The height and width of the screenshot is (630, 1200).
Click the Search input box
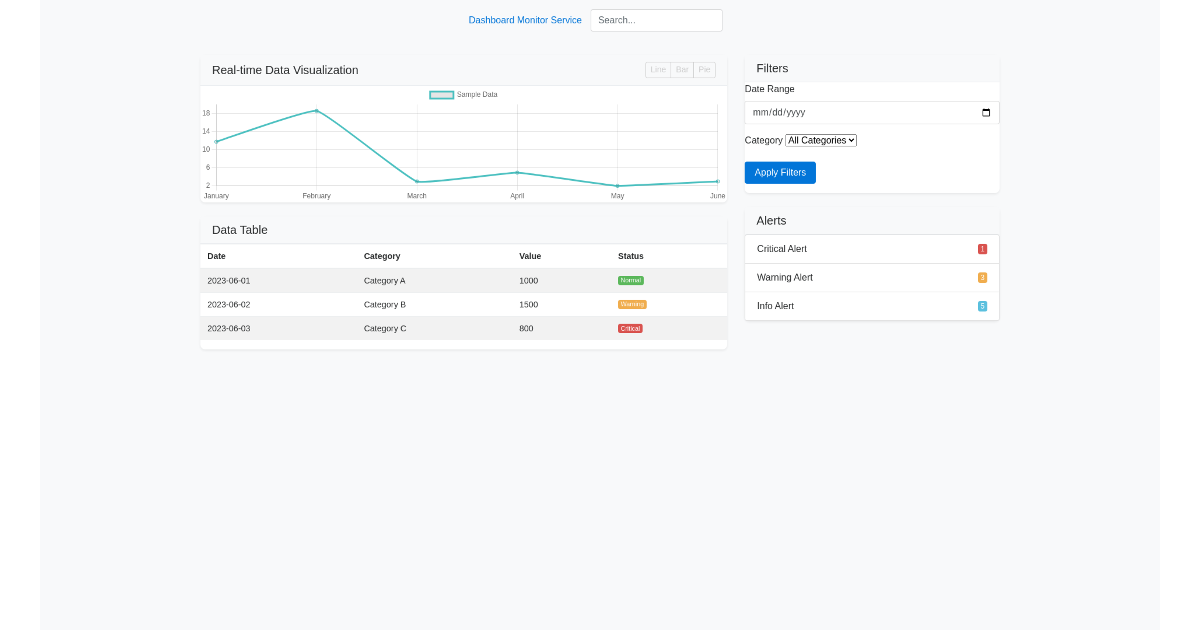click(656, 20)
